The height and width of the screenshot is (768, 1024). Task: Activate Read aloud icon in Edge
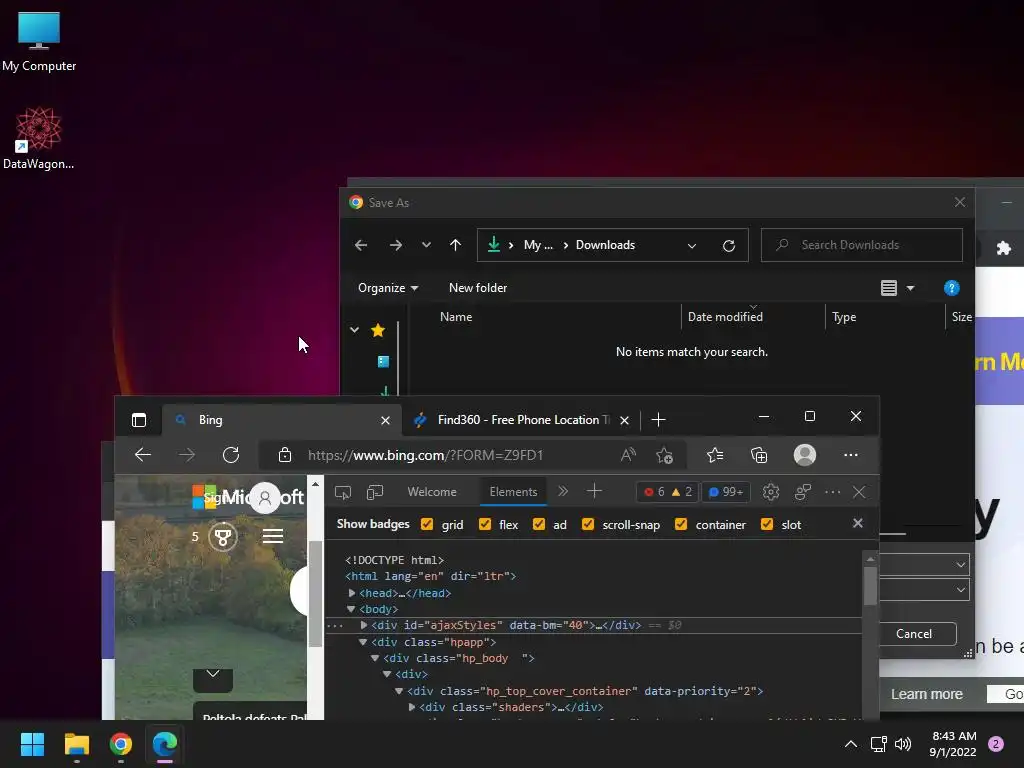tap(628, 455)
